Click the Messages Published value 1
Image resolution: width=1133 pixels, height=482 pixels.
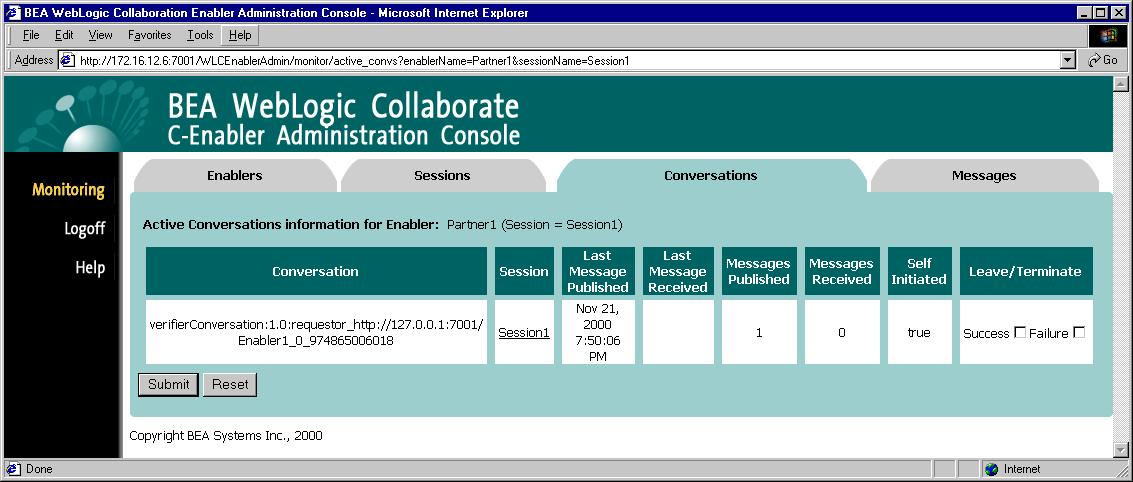point(759,333)
